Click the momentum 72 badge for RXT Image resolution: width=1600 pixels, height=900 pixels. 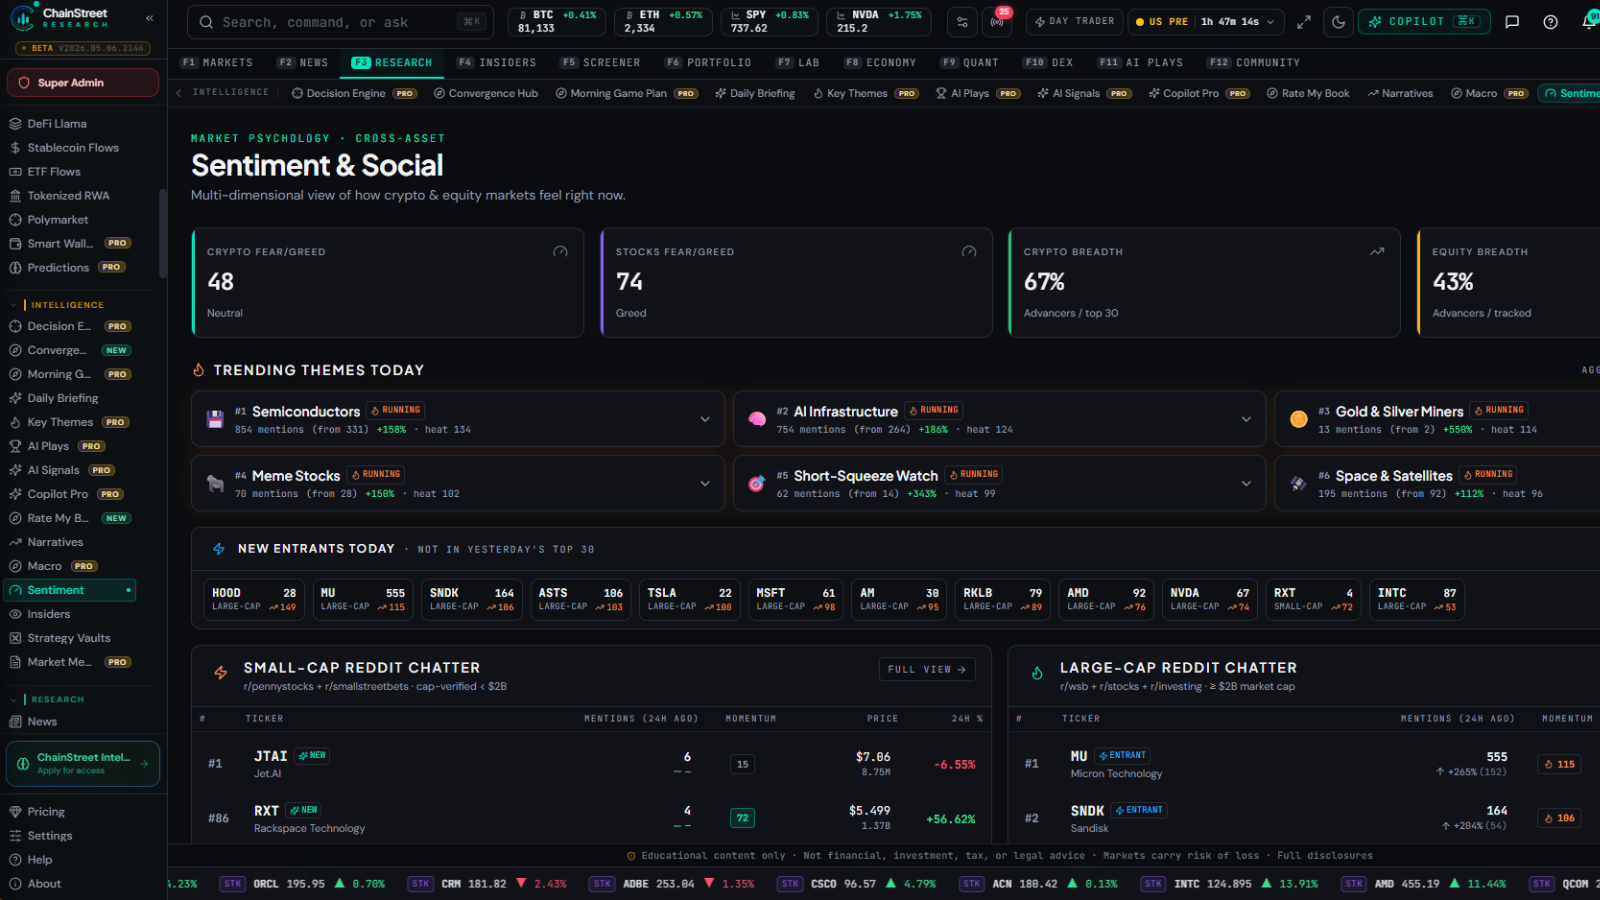742,818
